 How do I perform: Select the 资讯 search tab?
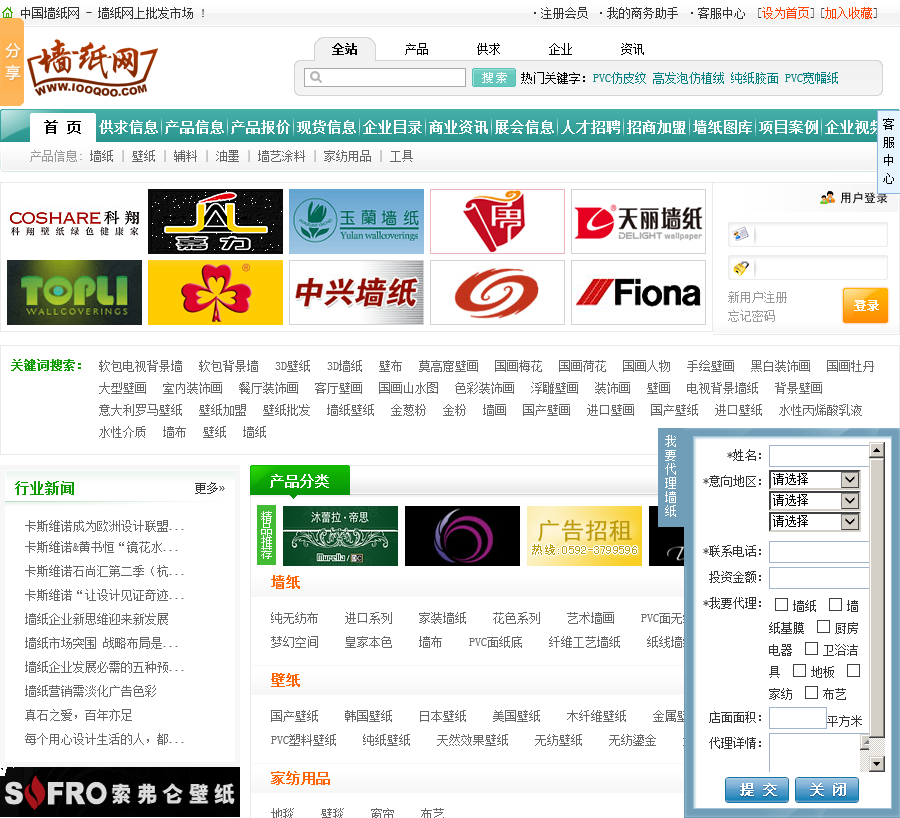632,49
